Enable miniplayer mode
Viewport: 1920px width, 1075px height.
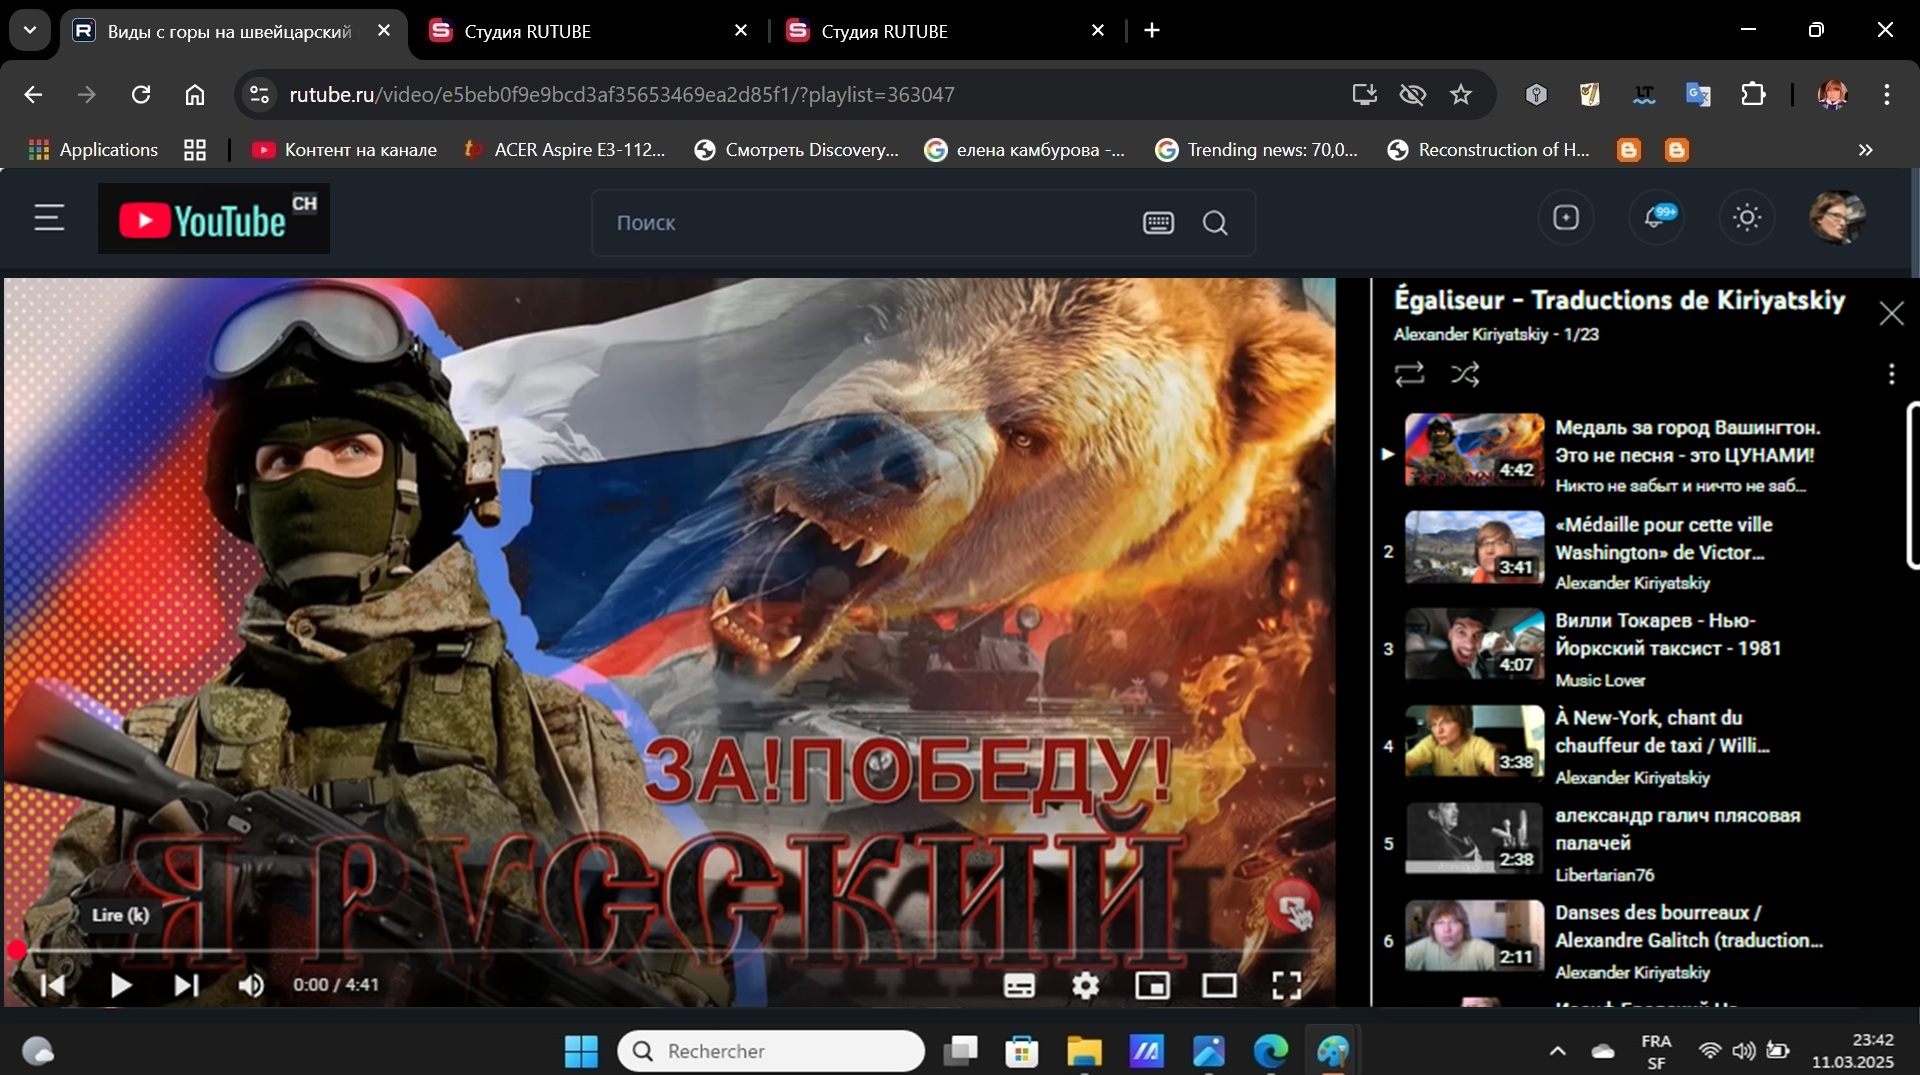(x=1152, y=986)
